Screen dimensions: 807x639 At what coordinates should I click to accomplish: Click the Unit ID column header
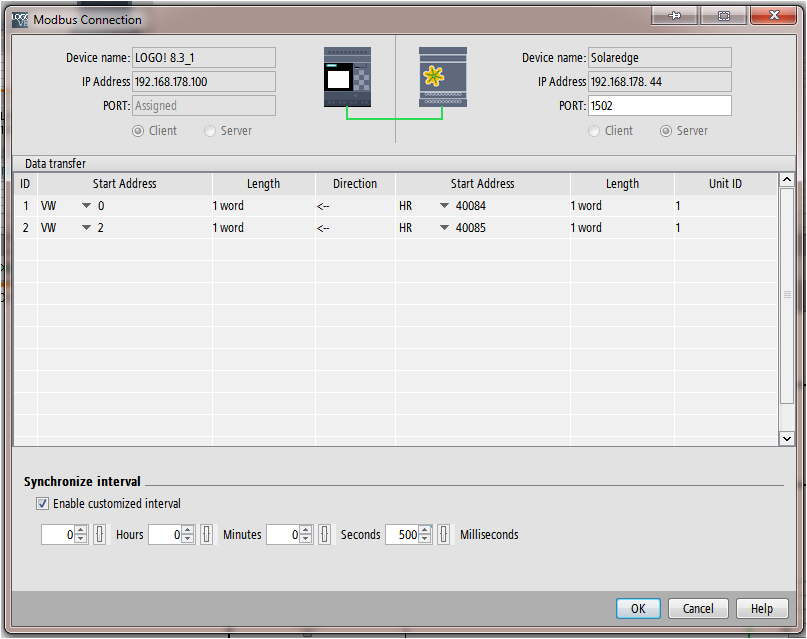726,184
